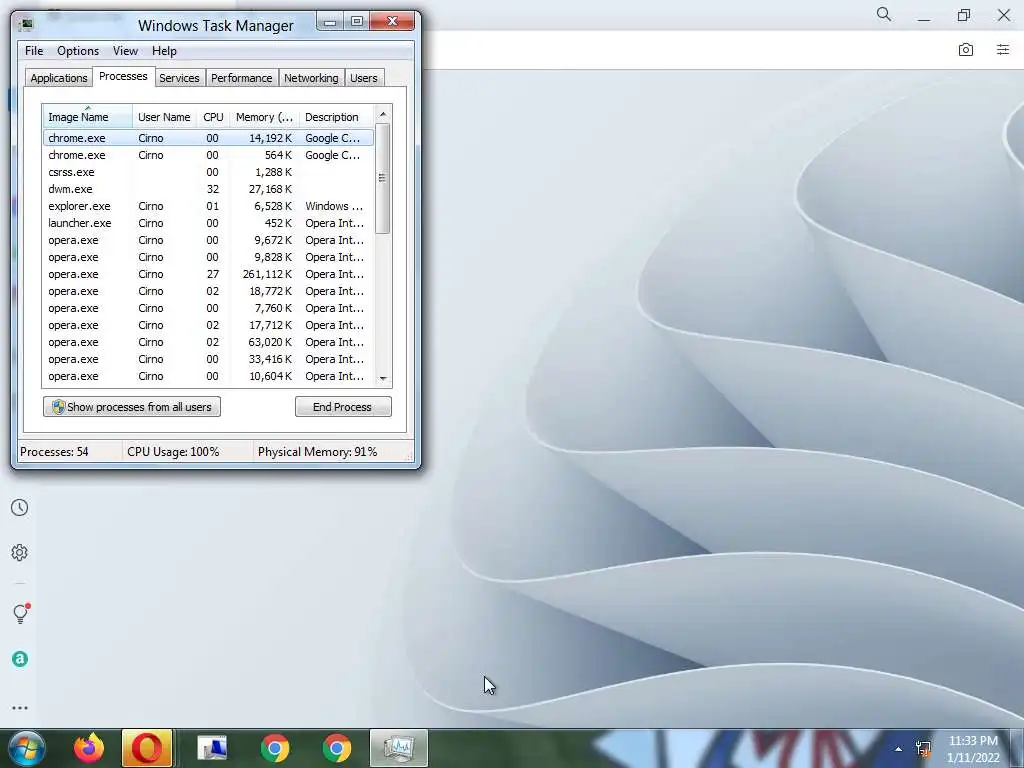This screenshot has width=1024, height=768.
Task: Open the Help menu
Action: click(165, 51)
